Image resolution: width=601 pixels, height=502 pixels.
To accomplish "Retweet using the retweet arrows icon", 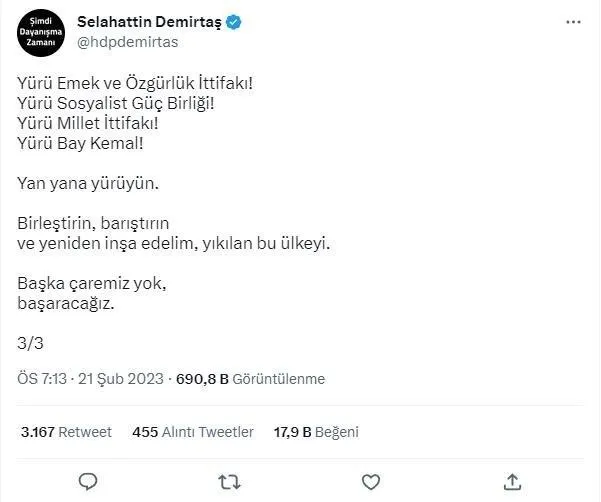I will (229, 481).
